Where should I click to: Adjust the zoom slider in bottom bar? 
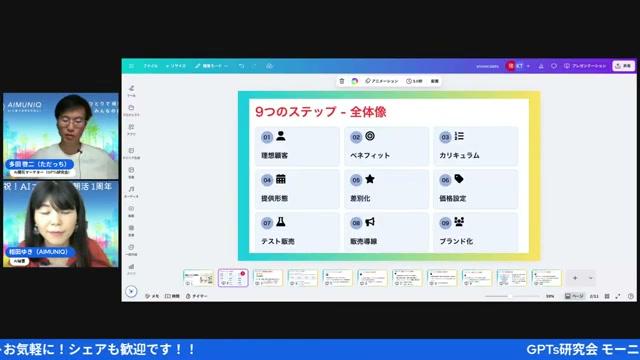512,296
